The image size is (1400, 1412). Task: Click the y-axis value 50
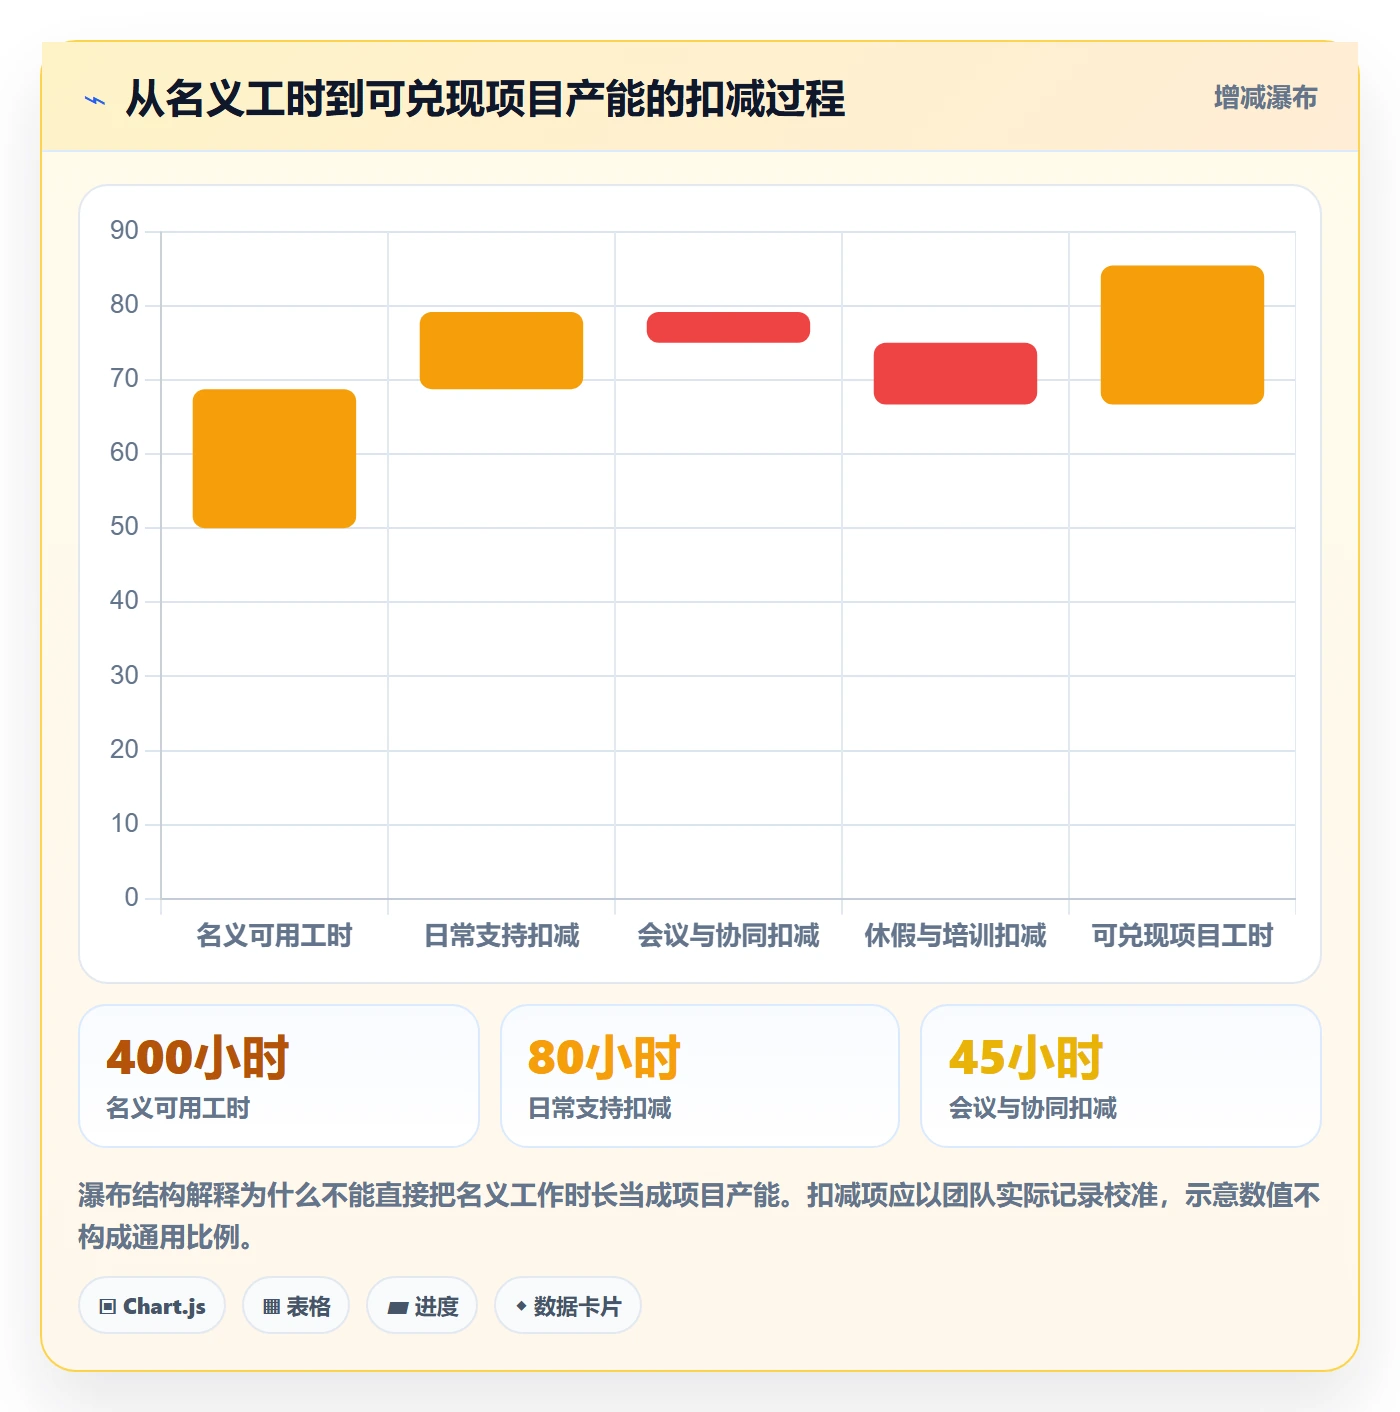click(124, 527)
